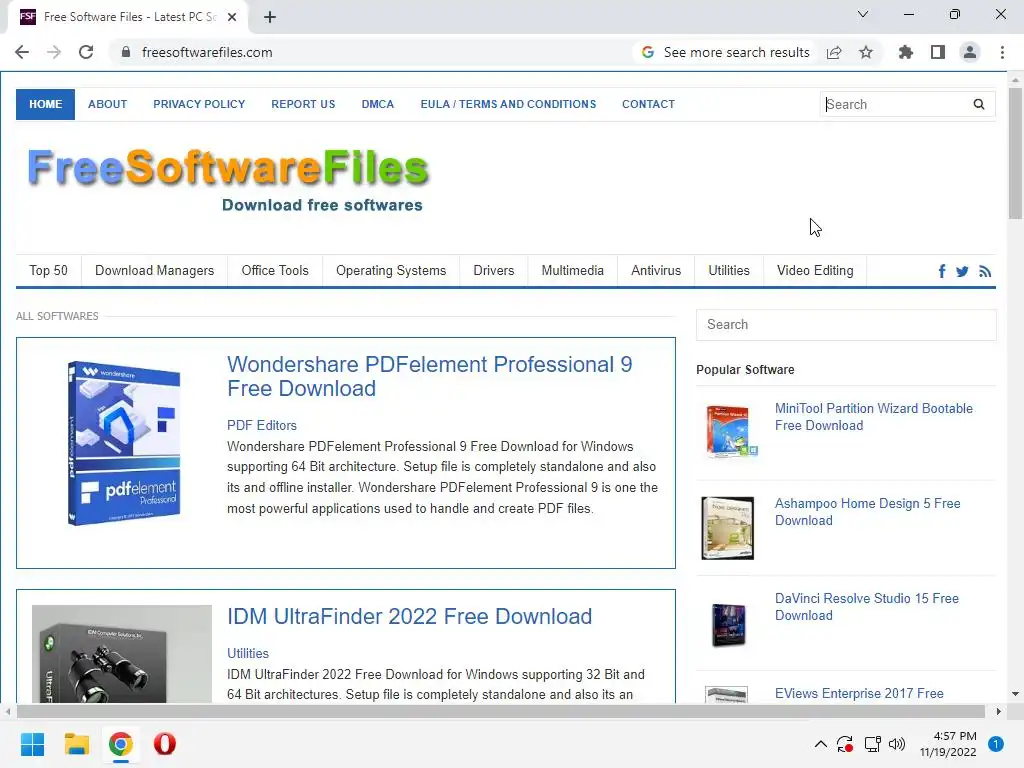The height and width of the screenshot is (768, 1024).
Task: Open EULA / Terms and Conditions
Action: click(508, 104)
